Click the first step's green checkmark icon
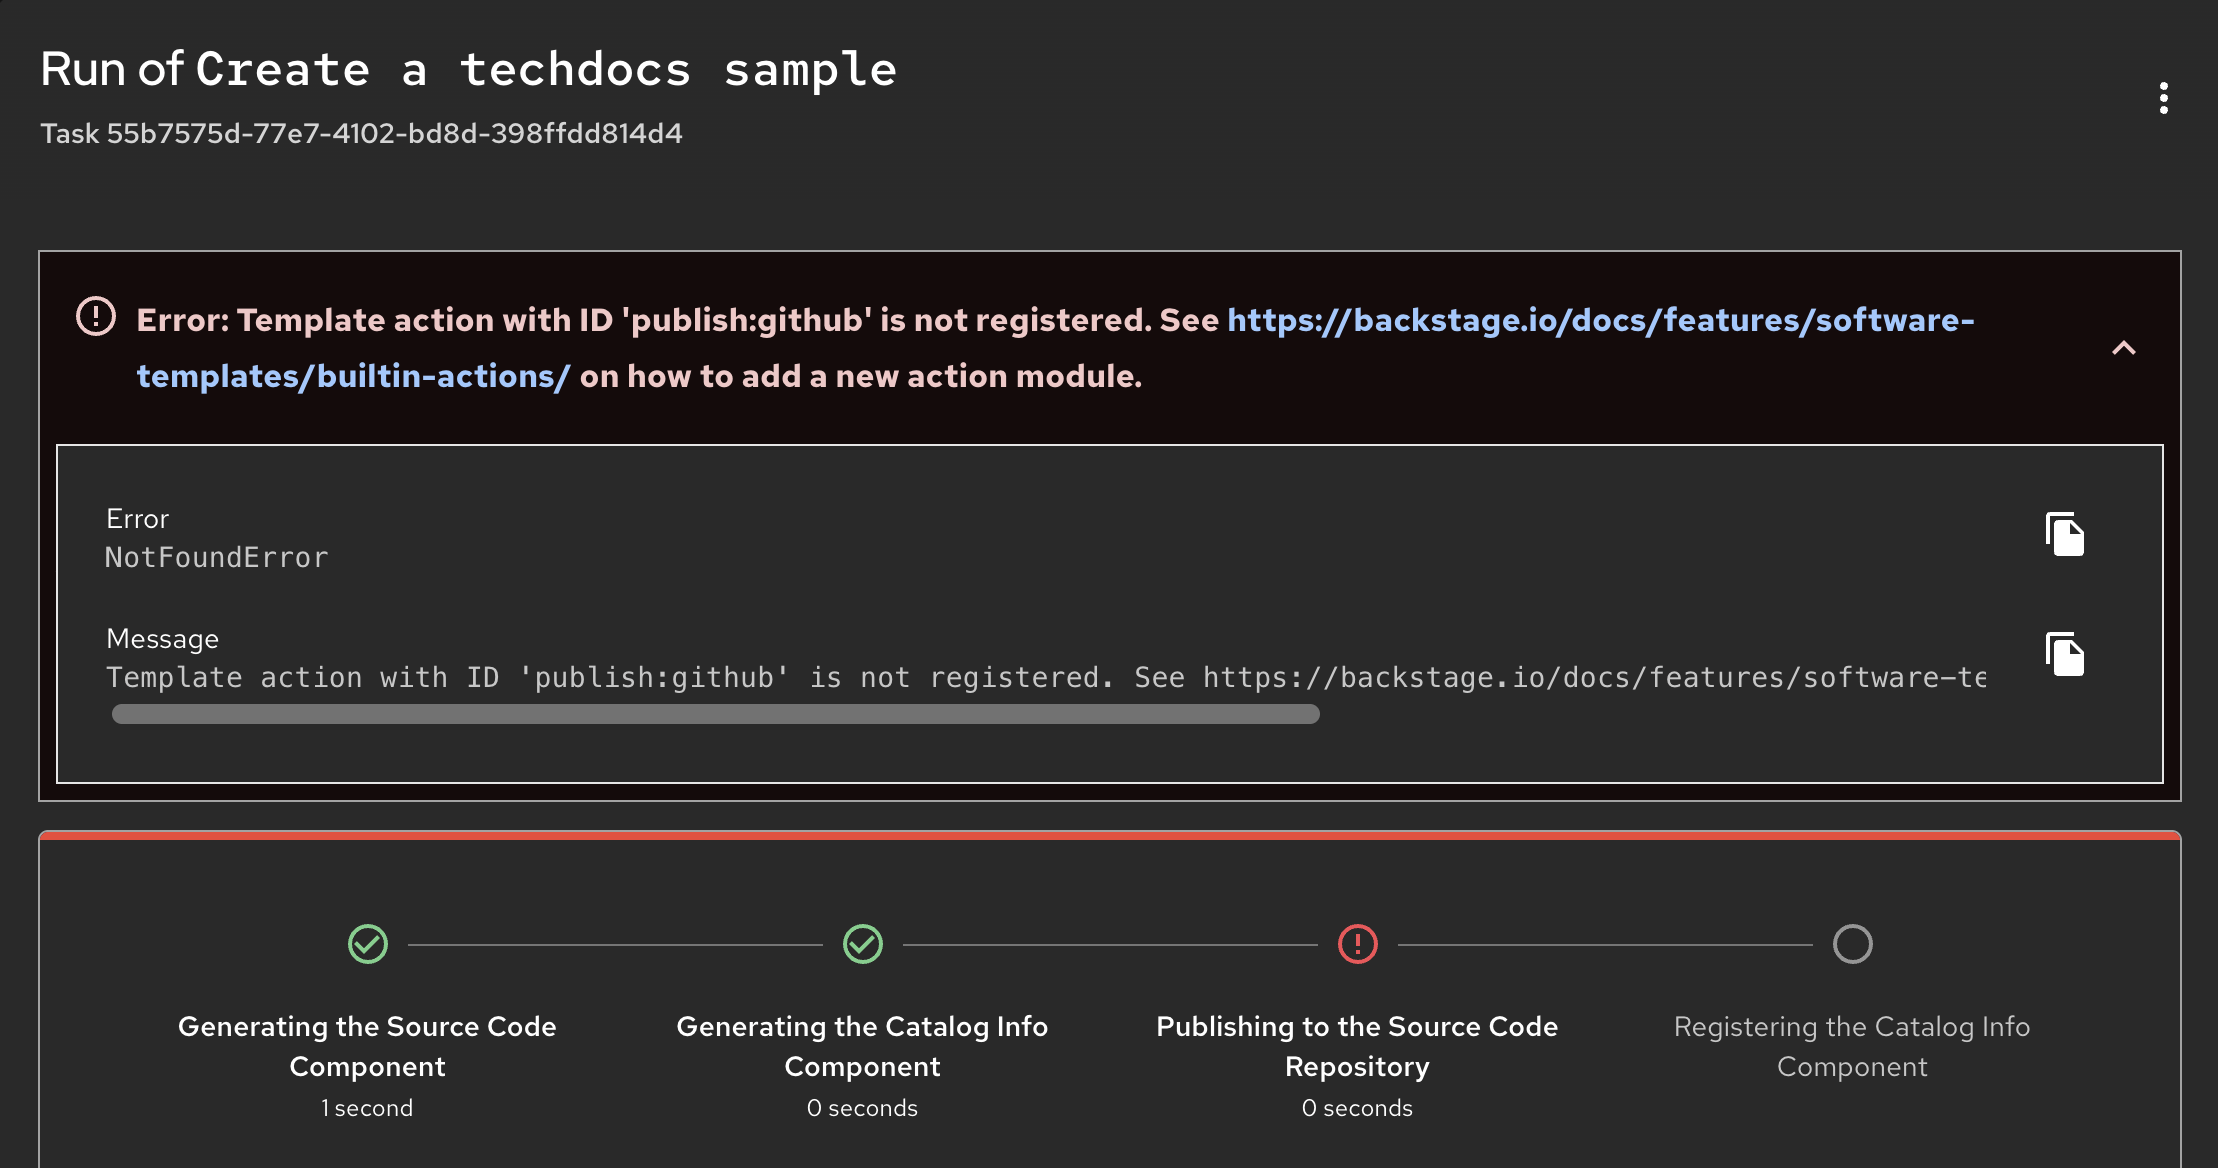Image resolution: width=2218 pixels, height=1168 pixels. point(368,944)
